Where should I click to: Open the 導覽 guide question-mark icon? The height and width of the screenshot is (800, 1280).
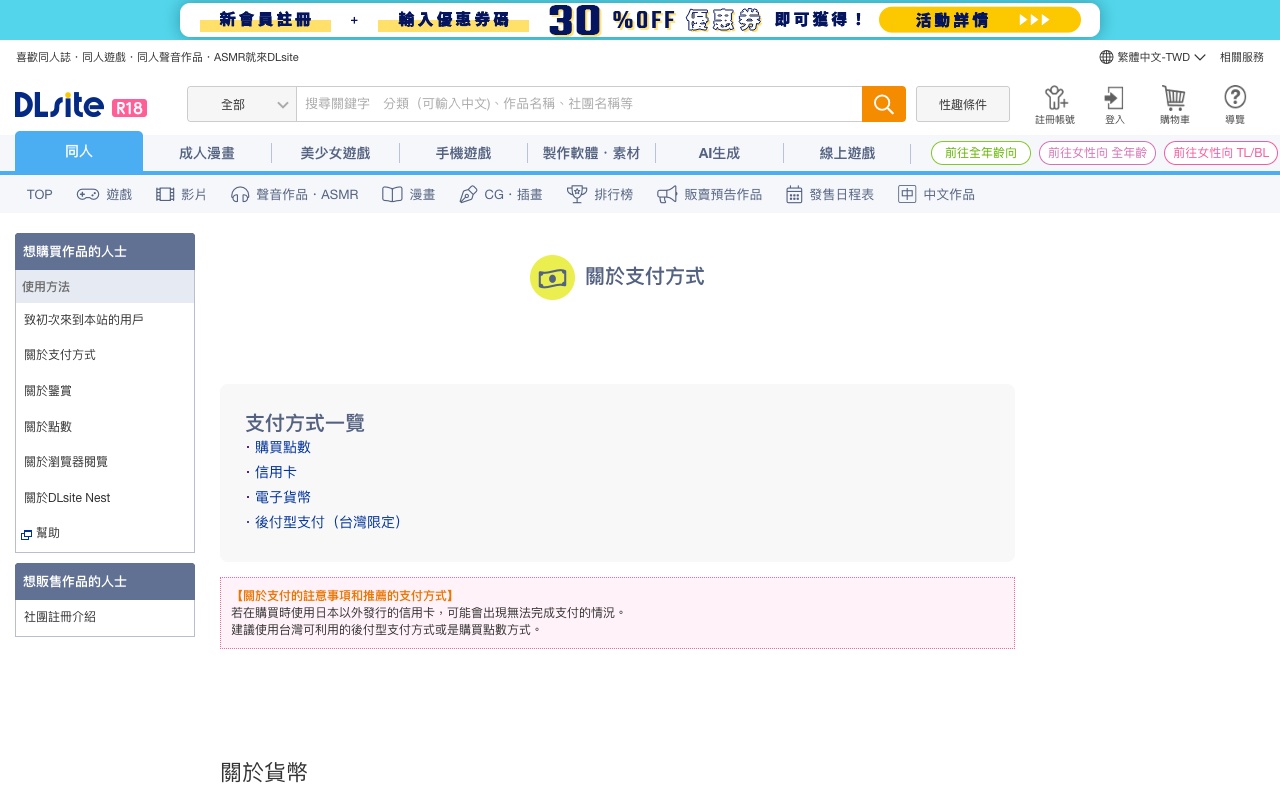pos(1235,105)
